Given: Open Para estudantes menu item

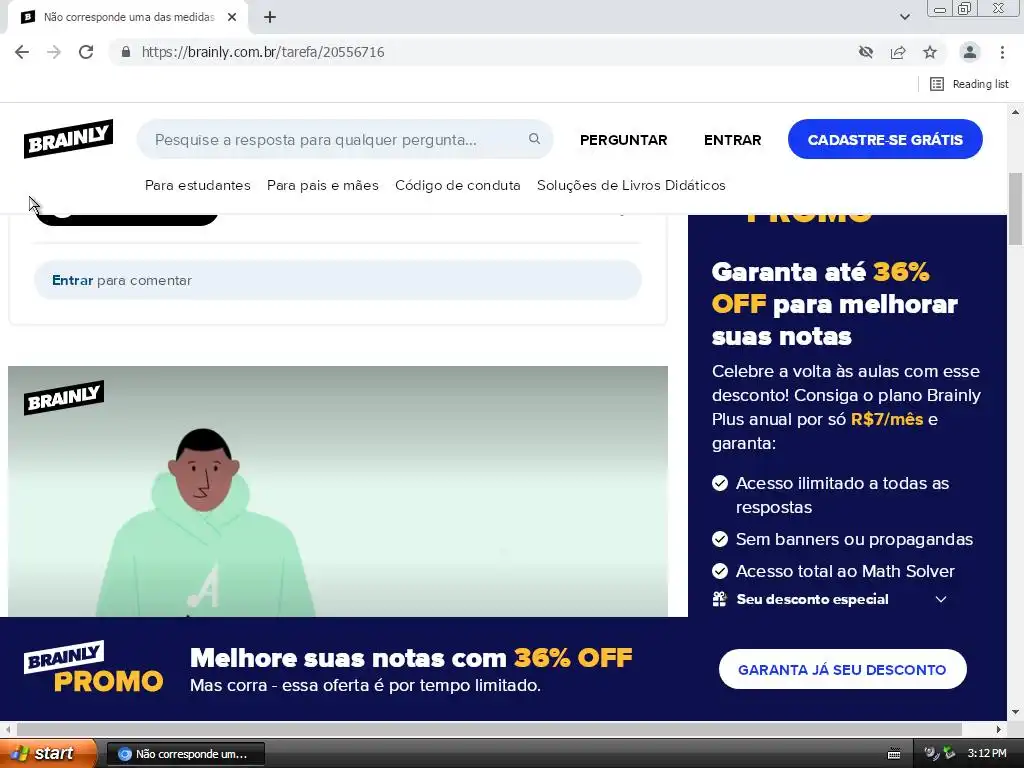Looking at the screenshot, I should 197,185.
